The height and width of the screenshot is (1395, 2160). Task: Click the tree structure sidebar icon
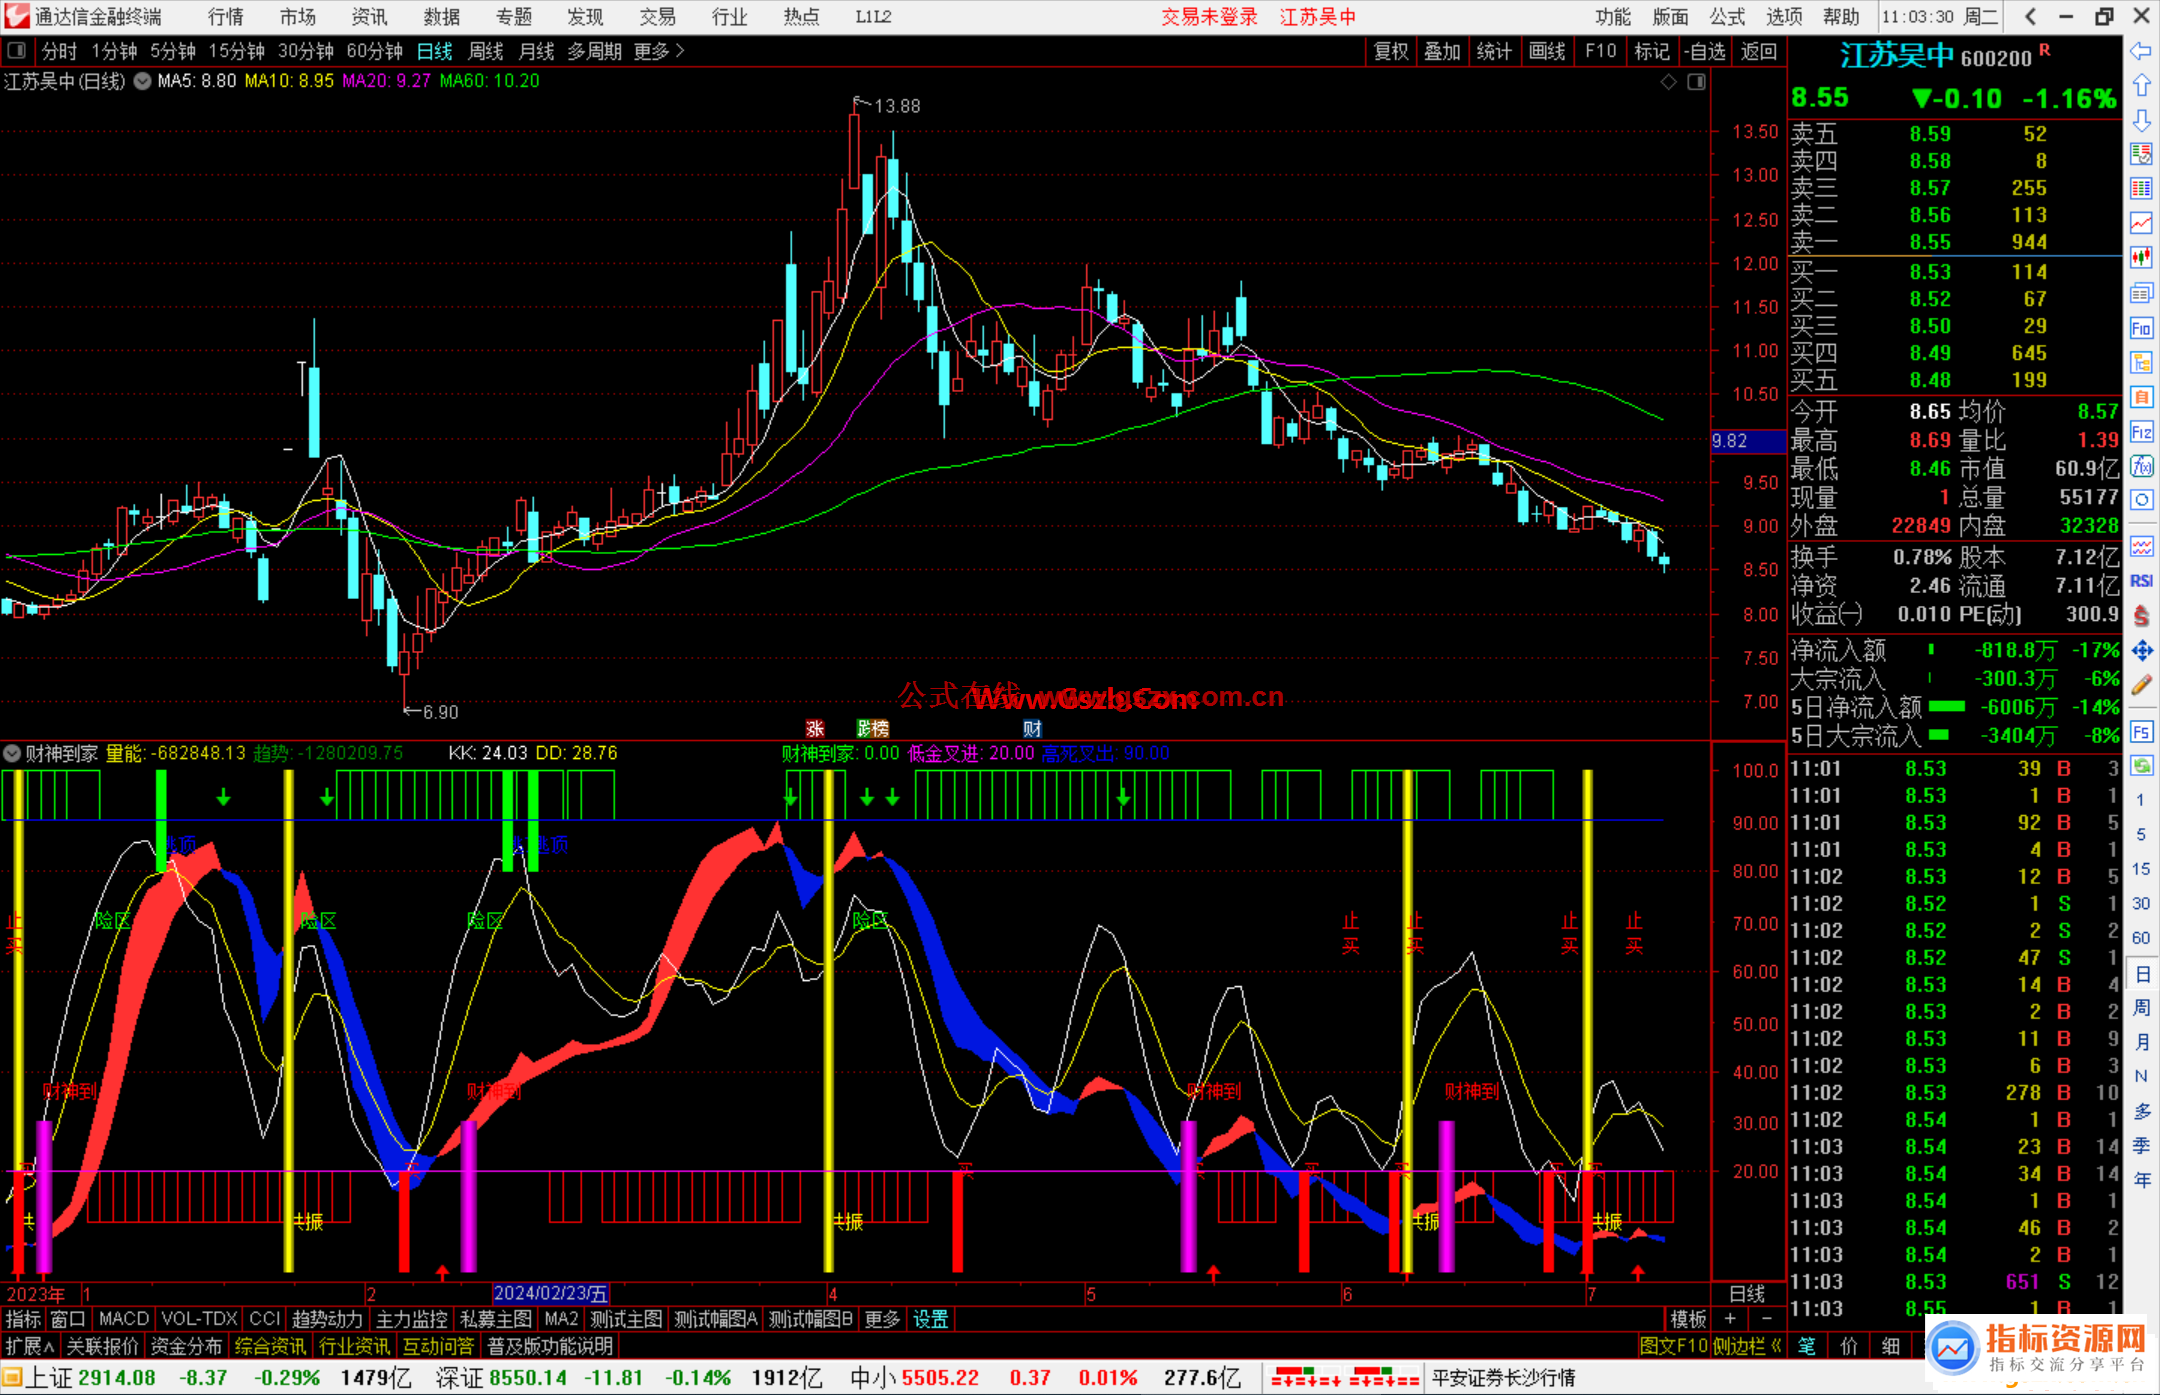click(x=2141, y=362)
